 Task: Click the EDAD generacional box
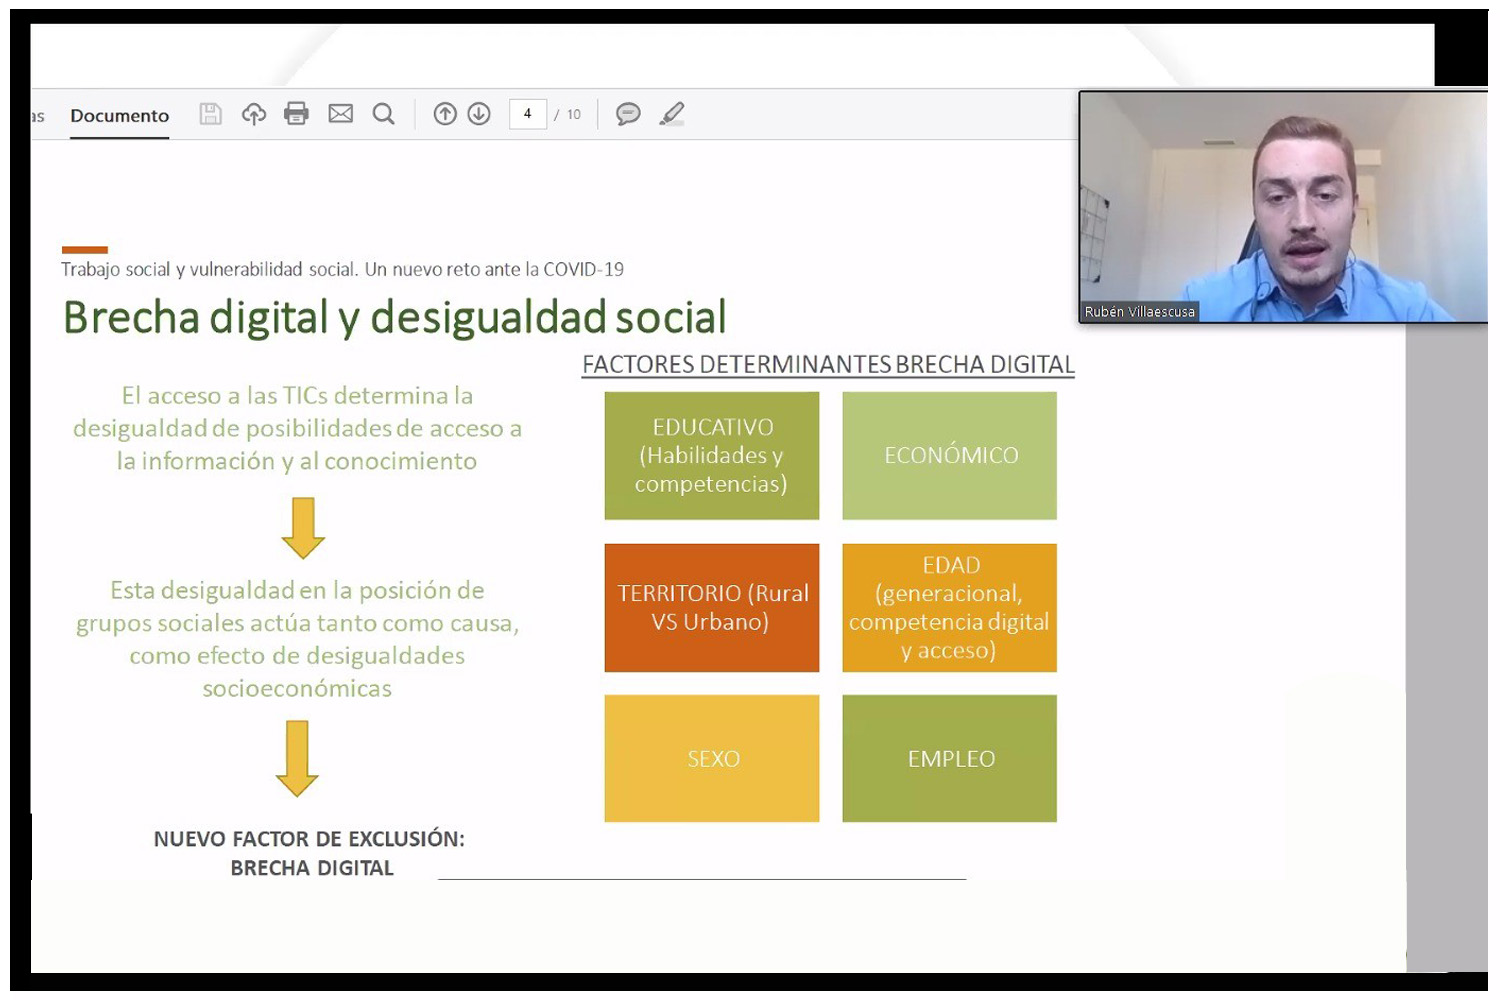coord(949,607)
